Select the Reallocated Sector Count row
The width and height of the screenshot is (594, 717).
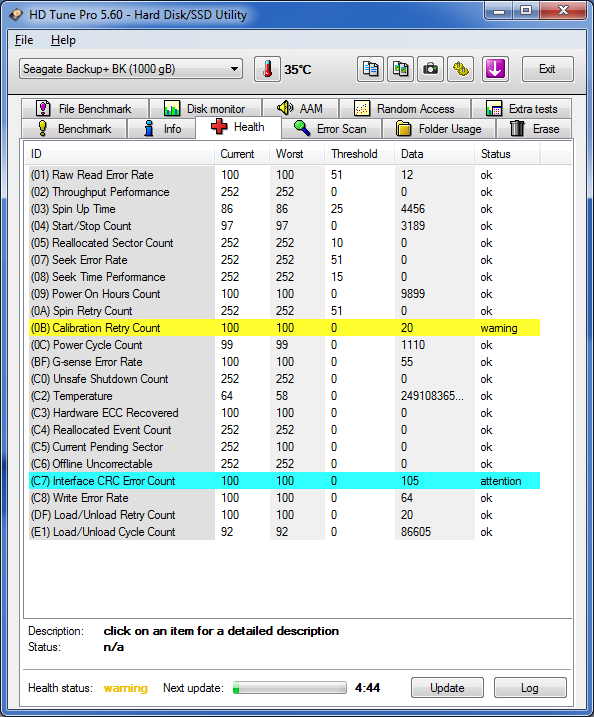coord(284,243)
